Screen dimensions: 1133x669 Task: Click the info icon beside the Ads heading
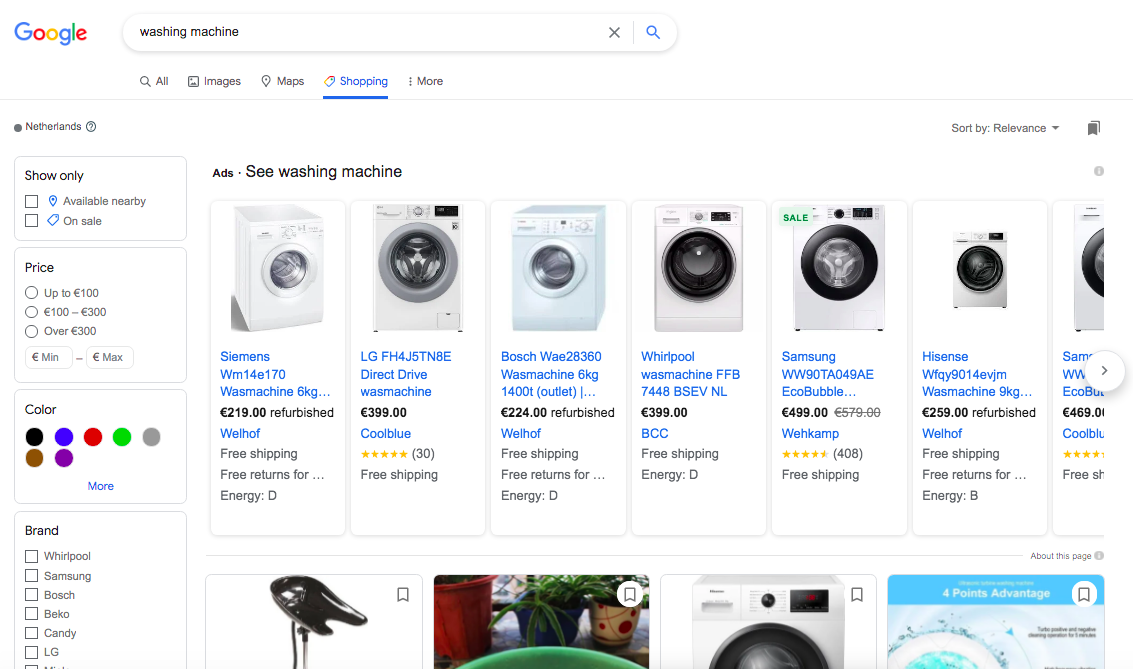pos(1098,171)
